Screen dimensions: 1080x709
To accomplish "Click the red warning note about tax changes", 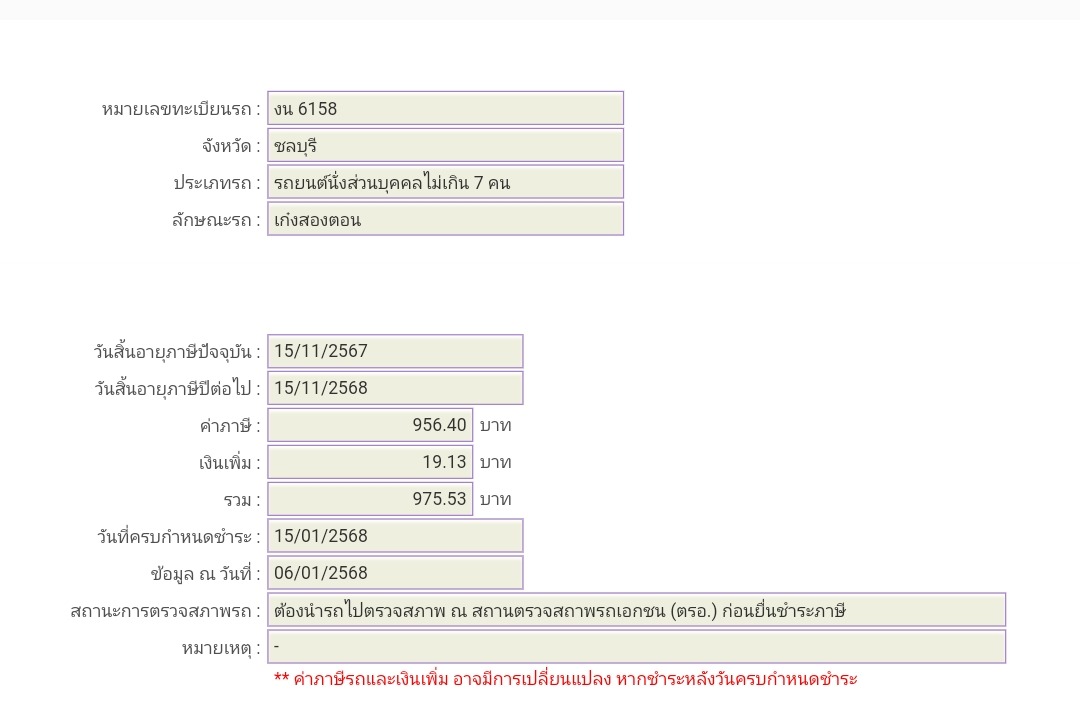I will coord(565,679).
